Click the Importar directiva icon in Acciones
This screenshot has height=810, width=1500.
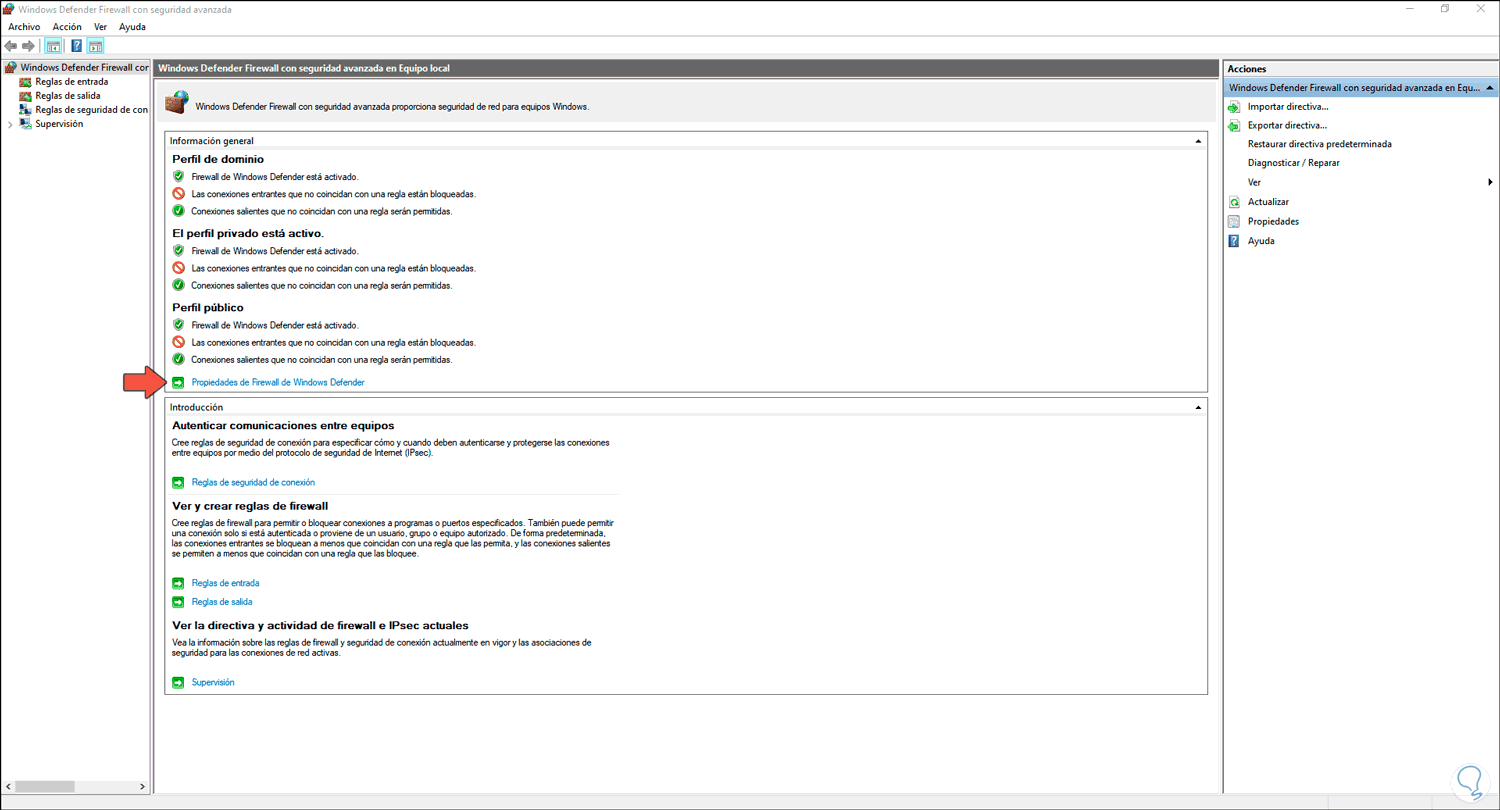click(x=1234, y=106)
